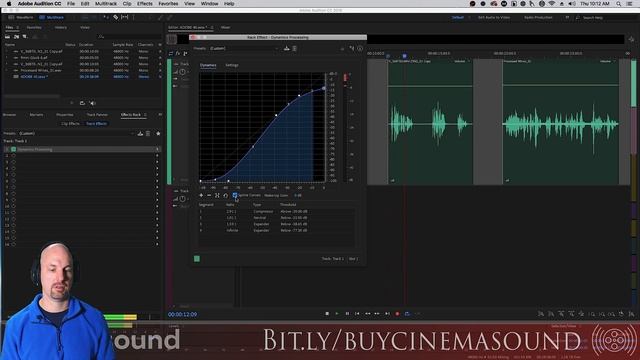Select the Razor tool in top toolbar
Viewport: 640px width, 360px height.
pos(116,17)
